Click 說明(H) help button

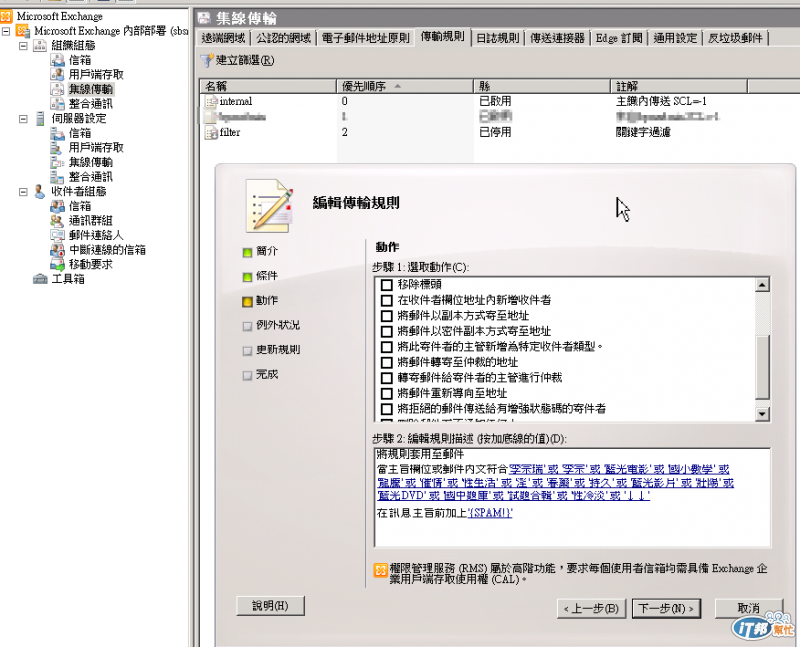270,606
